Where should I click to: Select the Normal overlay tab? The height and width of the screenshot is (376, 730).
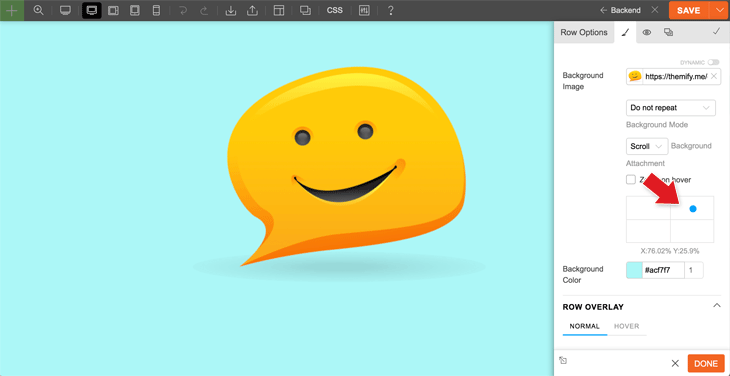pos(585,326)
